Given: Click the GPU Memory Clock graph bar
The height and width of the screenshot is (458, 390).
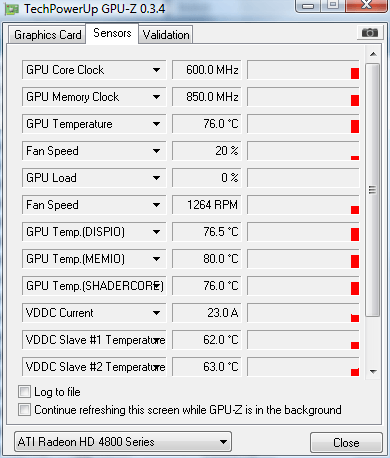Looking at the screenshot, I should pos(303,97).
